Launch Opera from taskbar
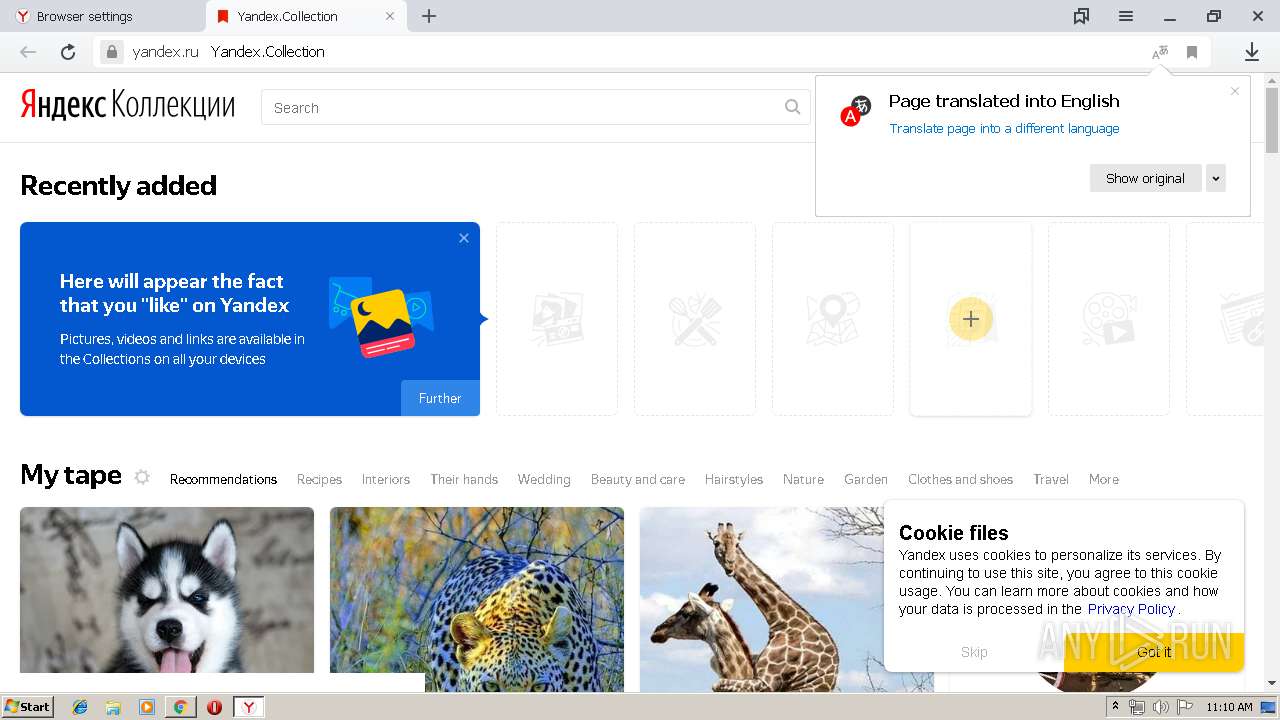The image size is (1280, 720). point(214,707)
